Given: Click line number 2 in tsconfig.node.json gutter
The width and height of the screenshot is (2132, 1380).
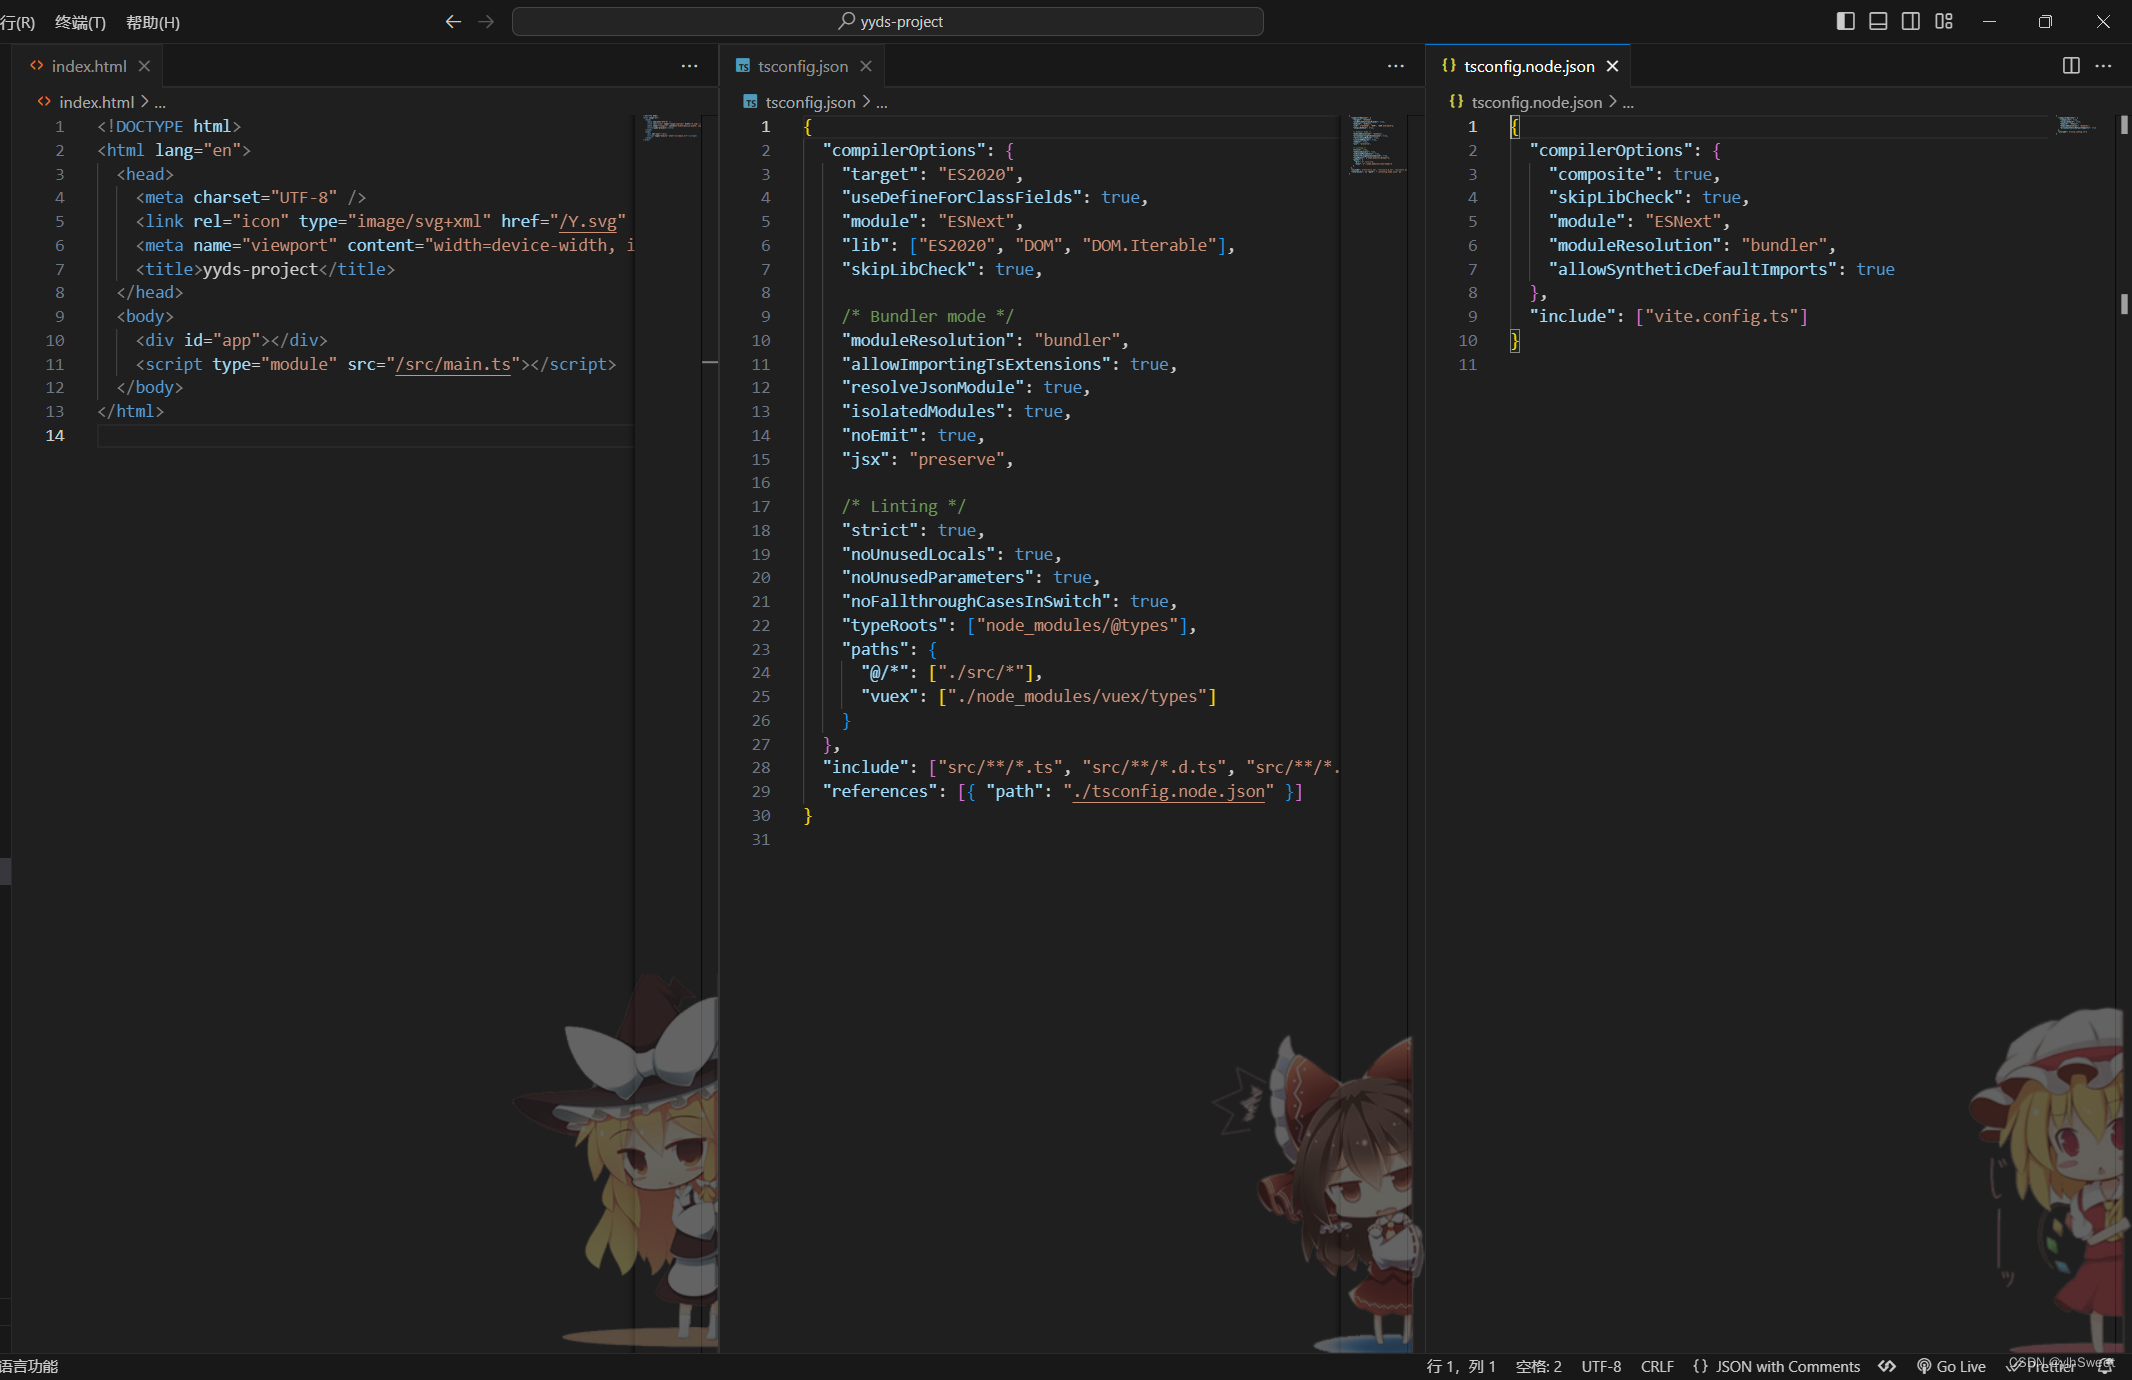Looking at the screenshot, I should [1472, 150].
